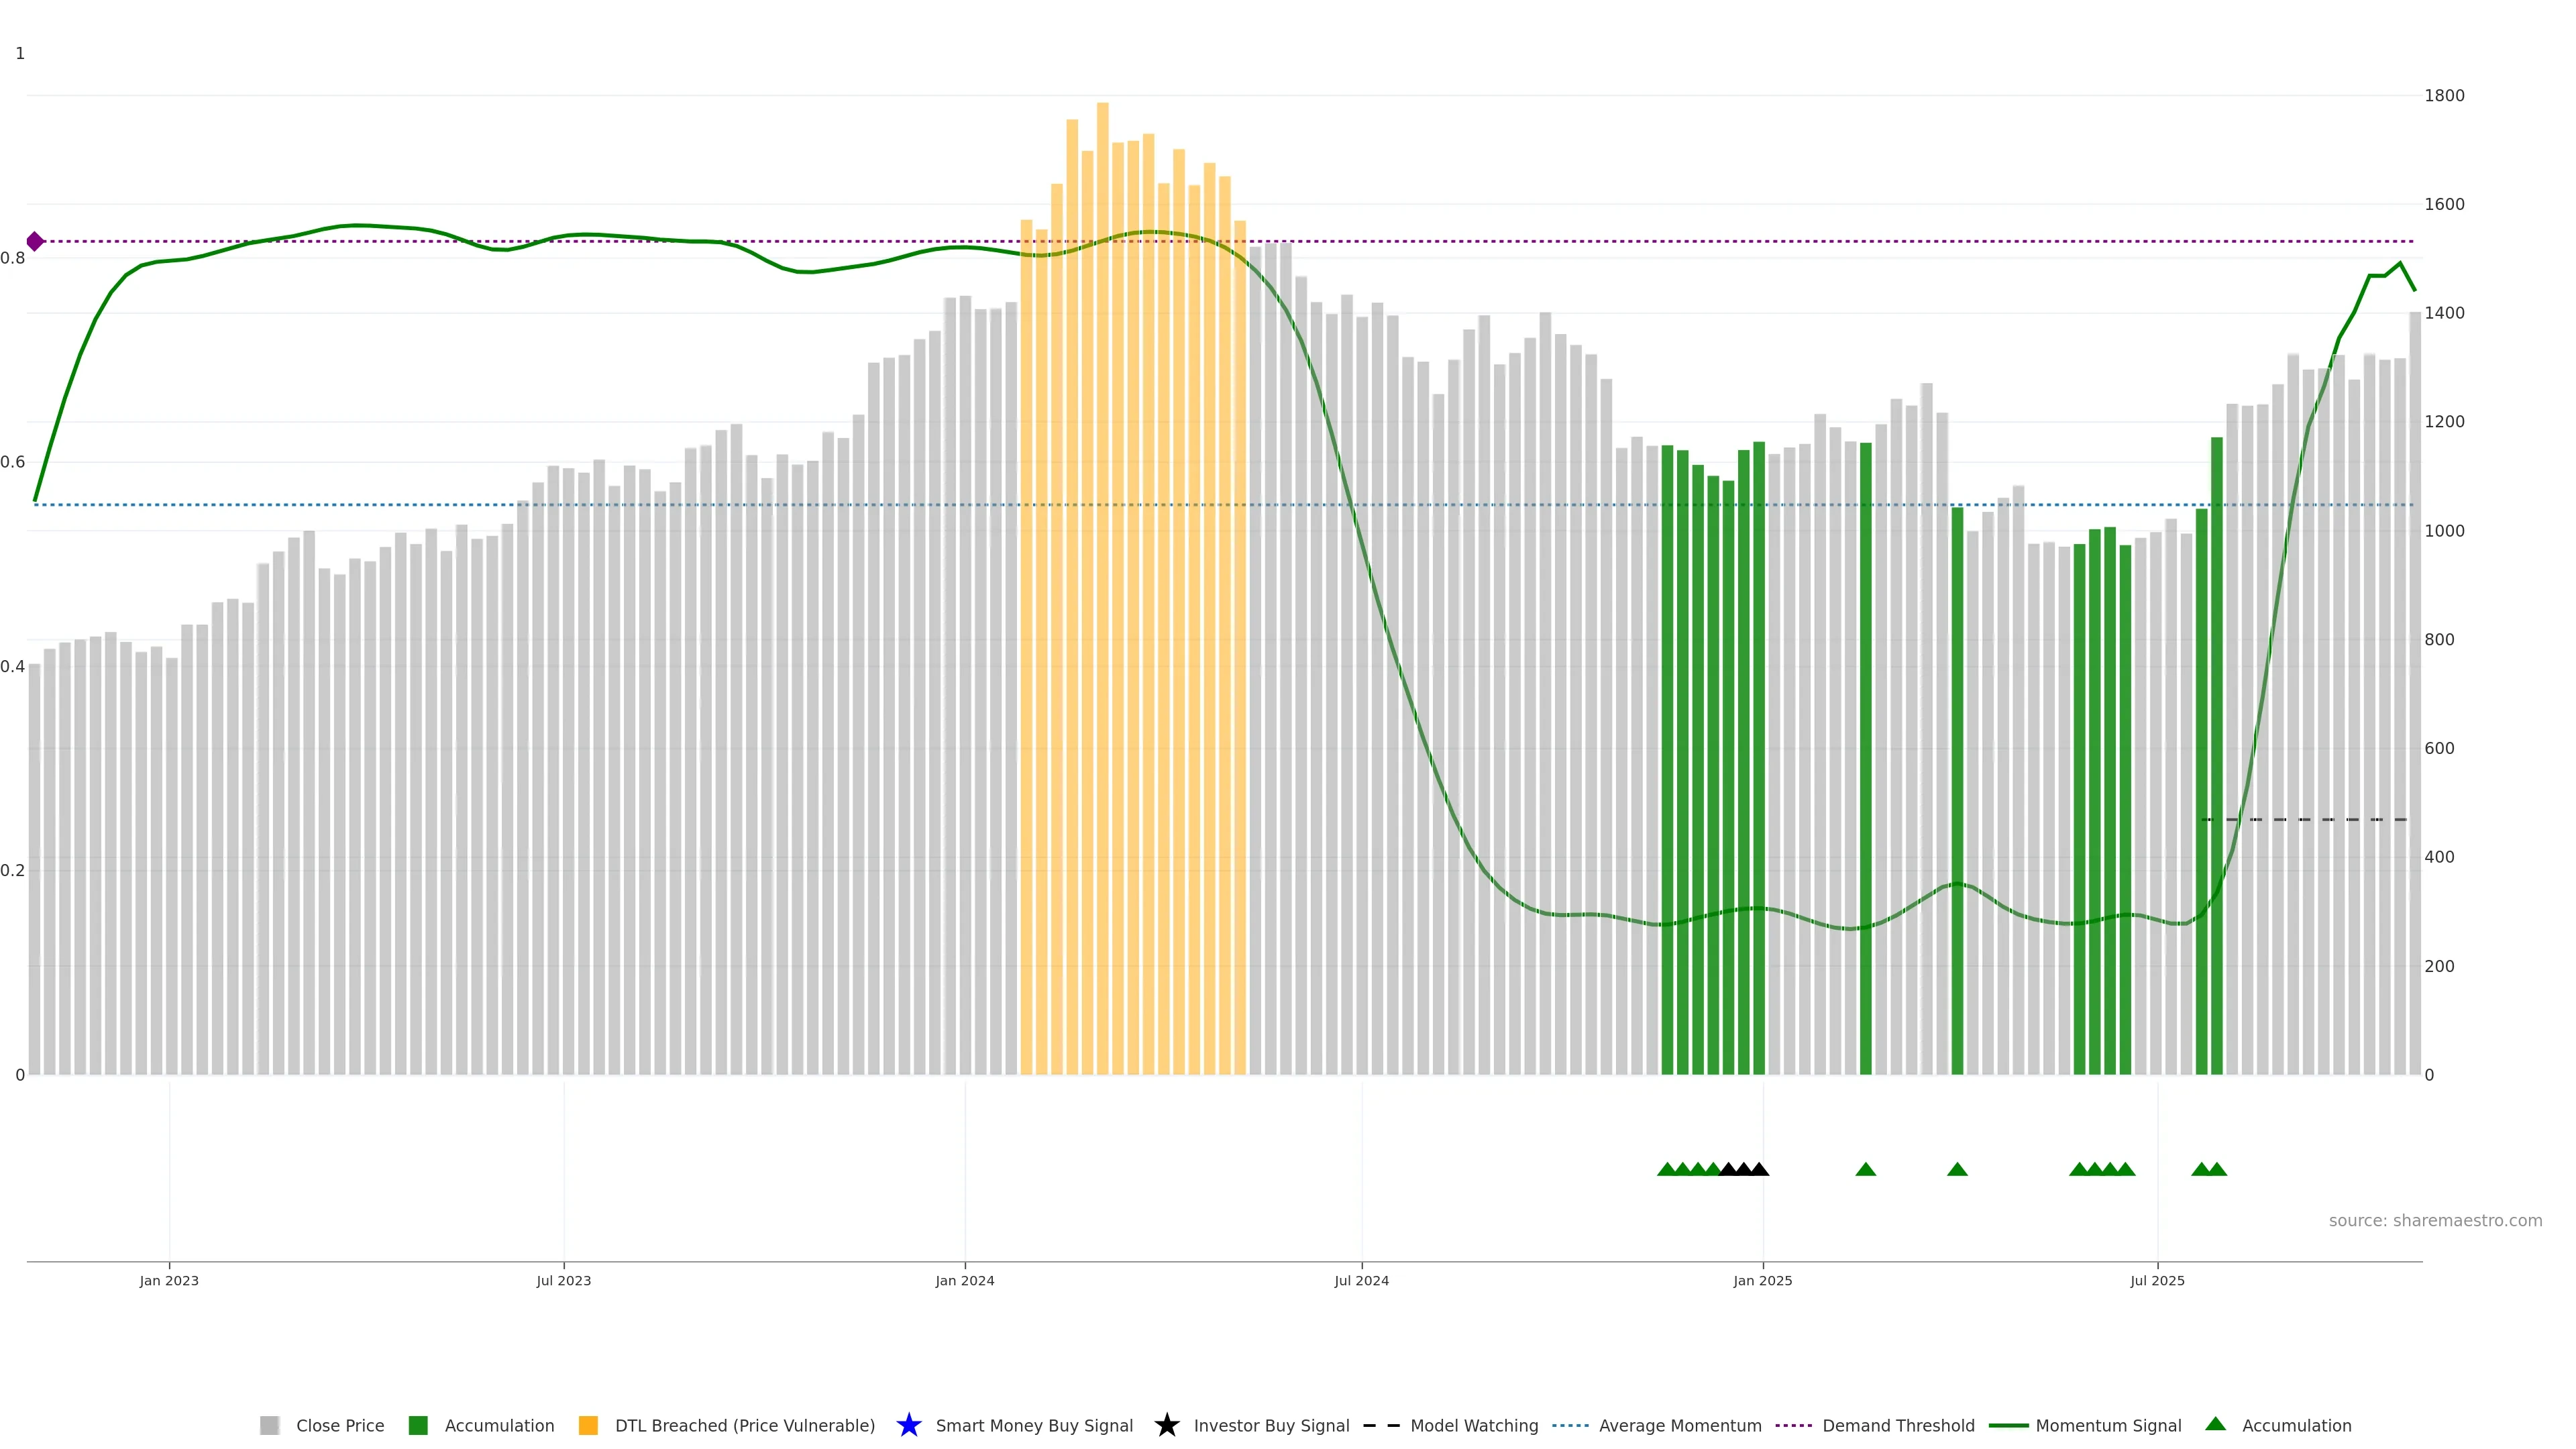
Task: Click the blue star Smart Money legend icon
Action: click(908, 1425)
